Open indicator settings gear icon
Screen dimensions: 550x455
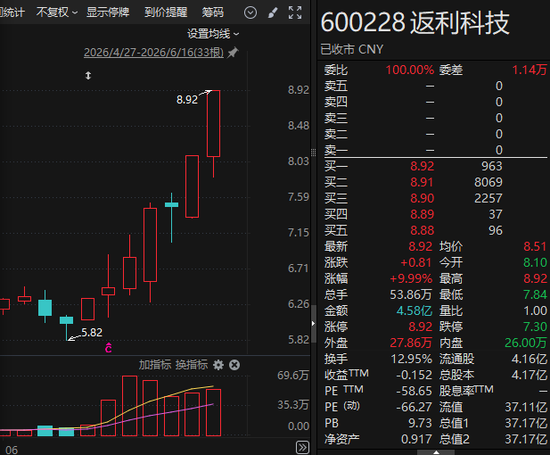218,365
